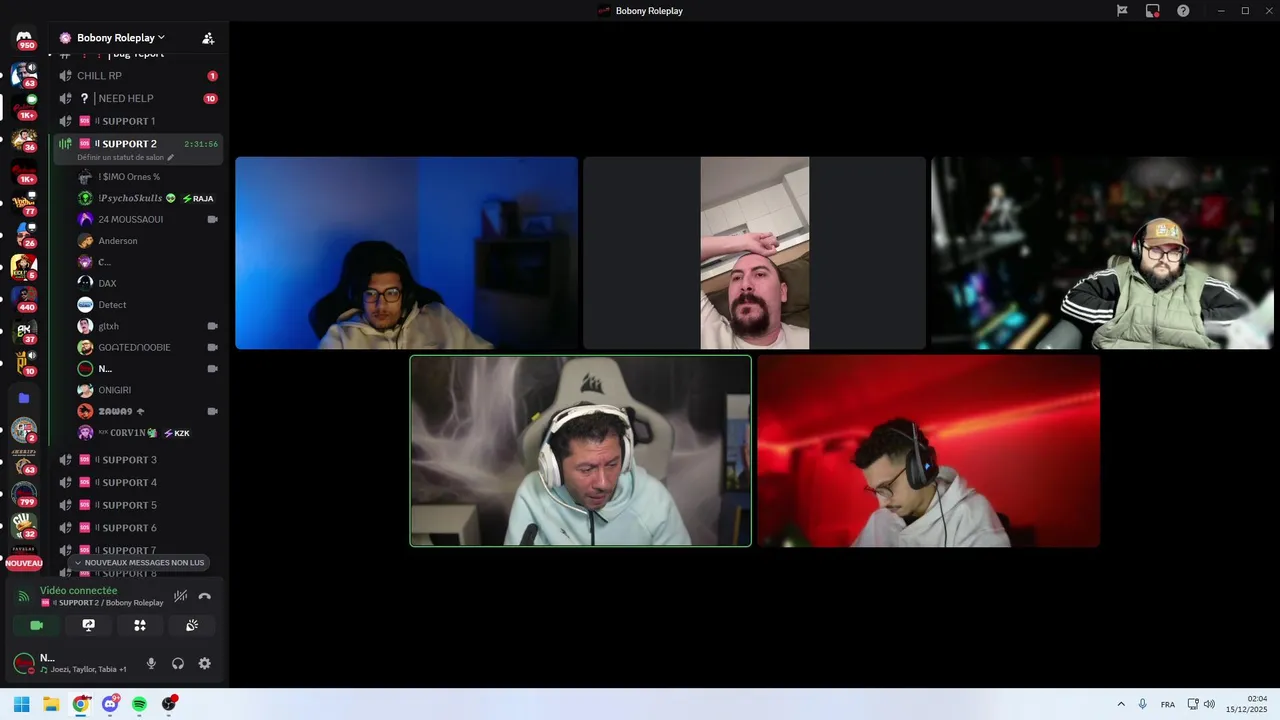Focus the speaking user's highlighted video tile
This screenshot has height=720, width=1280.
point(580,451)
